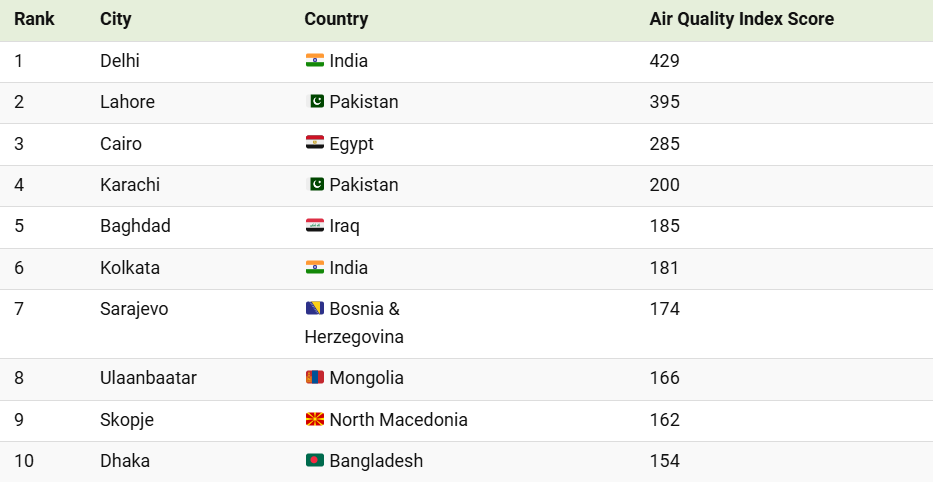Click the Country column header
The image size is (933, 487).
pyautogui.click(x=336, y=19)
